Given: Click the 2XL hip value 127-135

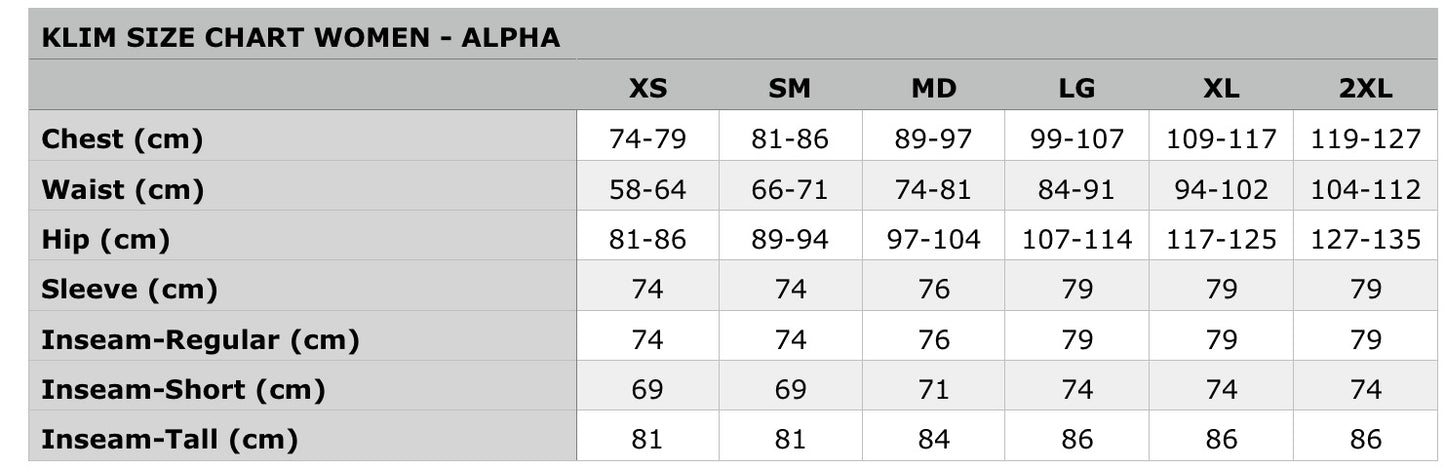Looking at the screenshot, I should 1366,239.
